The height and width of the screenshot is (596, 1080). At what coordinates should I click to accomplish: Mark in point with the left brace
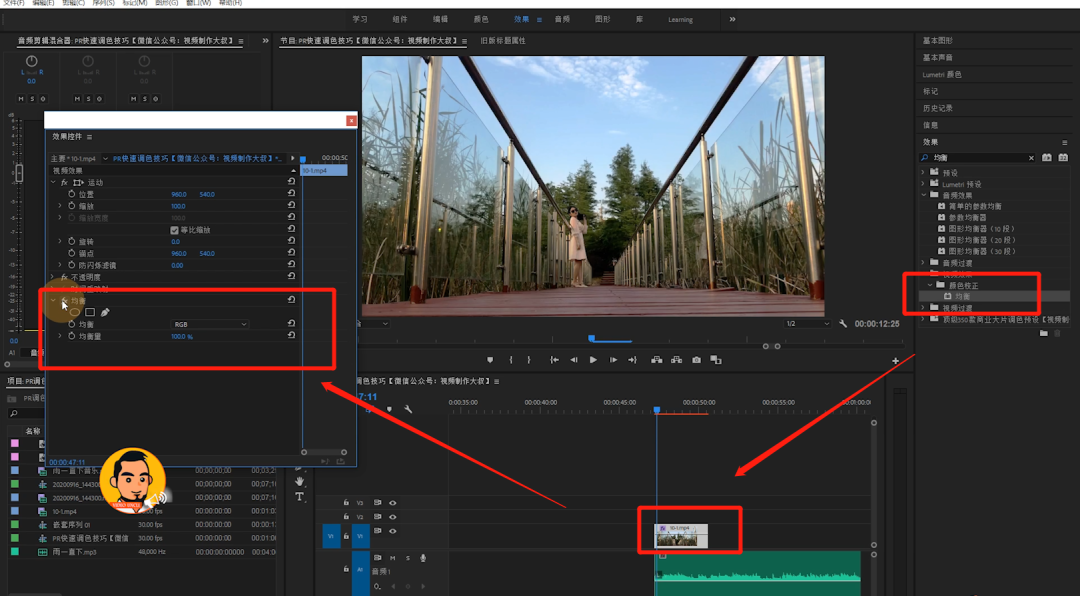click(510, 360)
